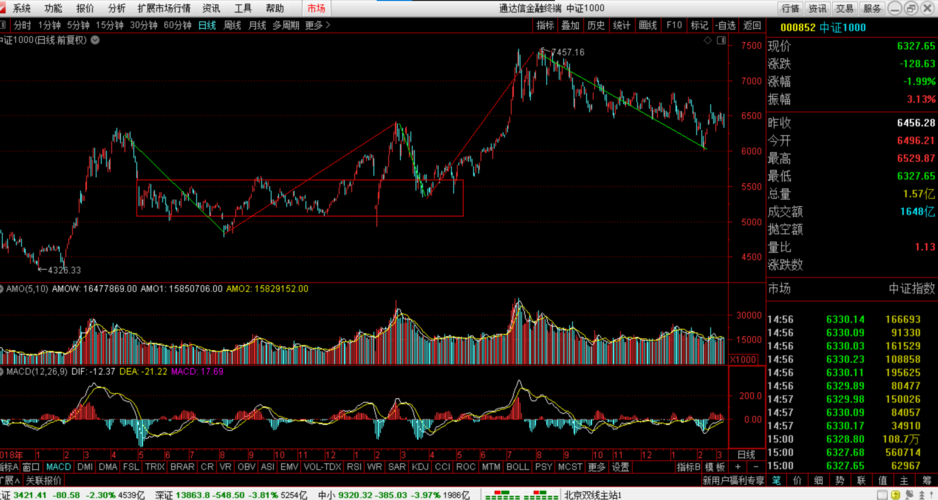Switch to 周线 weekly chart tab
The height and width of the screenshot is (500, 938).
(x=232, y=25)
